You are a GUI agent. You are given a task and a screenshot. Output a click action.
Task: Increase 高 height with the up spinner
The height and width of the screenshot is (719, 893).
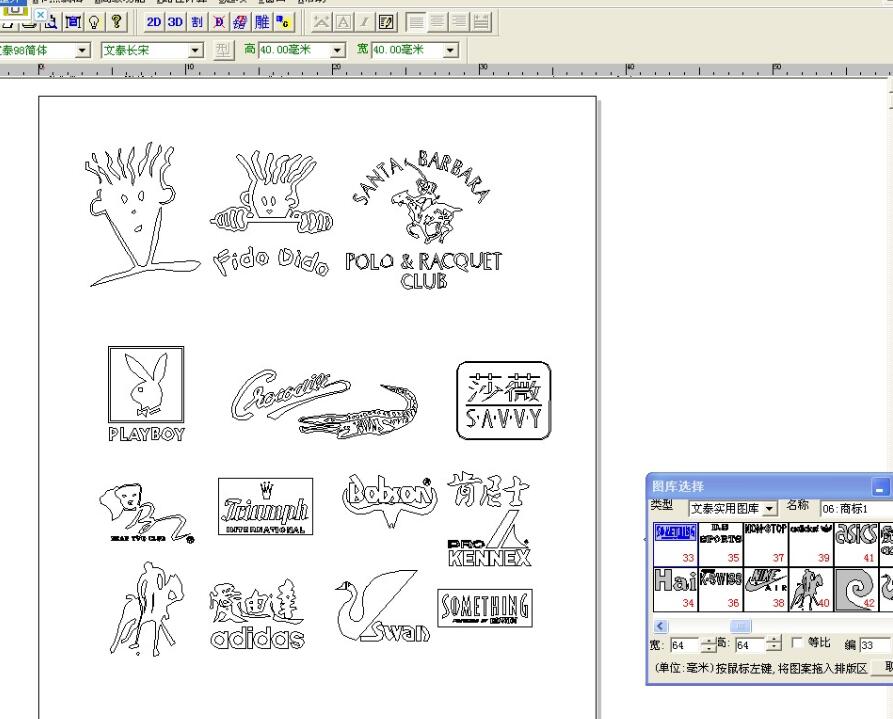click(773, 641)
